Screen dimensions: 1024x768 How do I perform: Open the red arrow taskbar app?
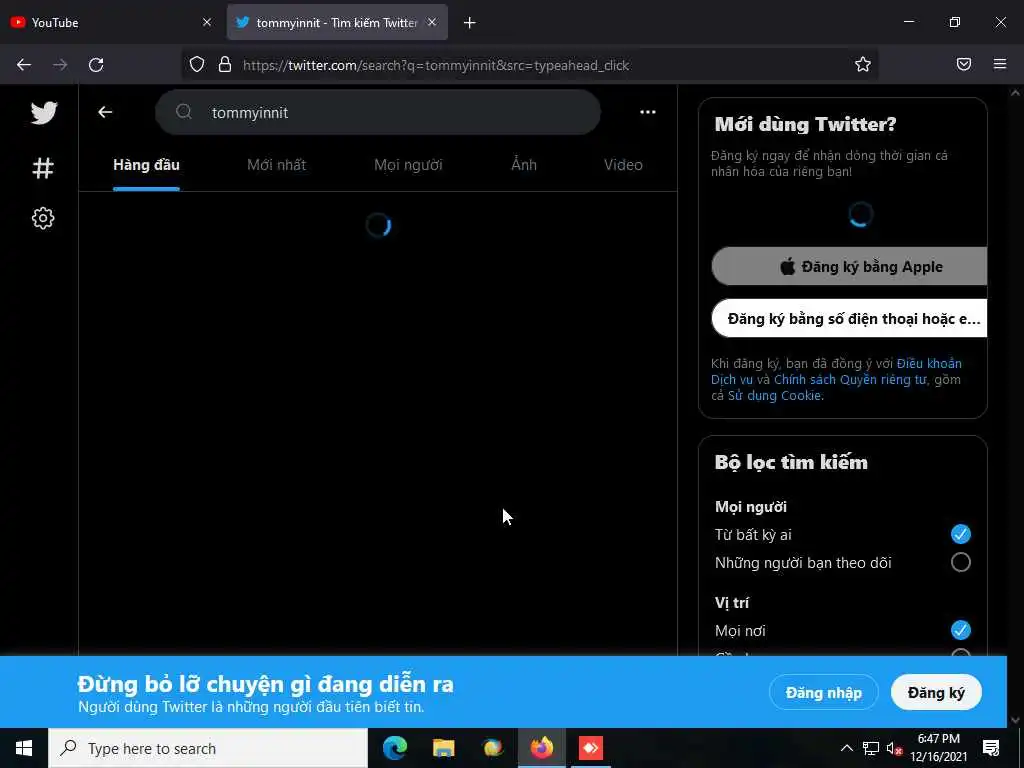pyautogui.click(x=591, y=748)
